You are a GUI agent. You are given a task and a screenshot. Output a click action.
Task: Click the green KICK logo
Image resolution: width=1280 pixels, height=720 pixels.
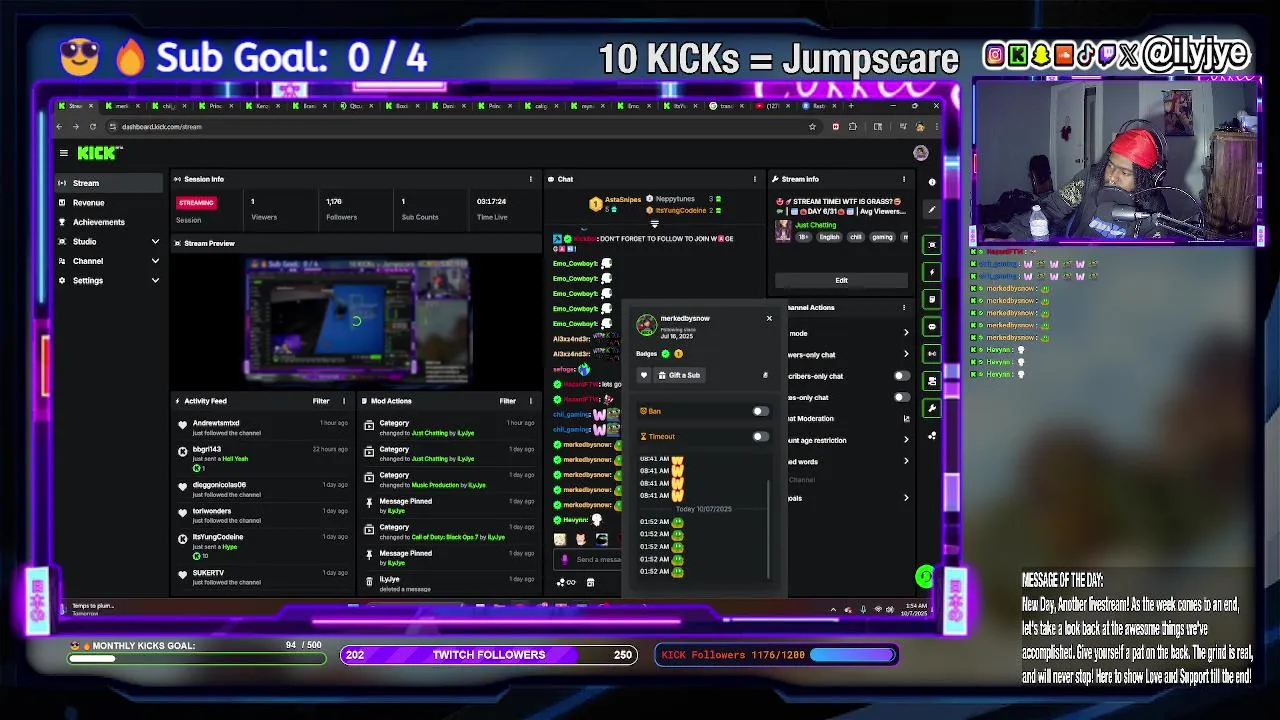pos(99,153)
